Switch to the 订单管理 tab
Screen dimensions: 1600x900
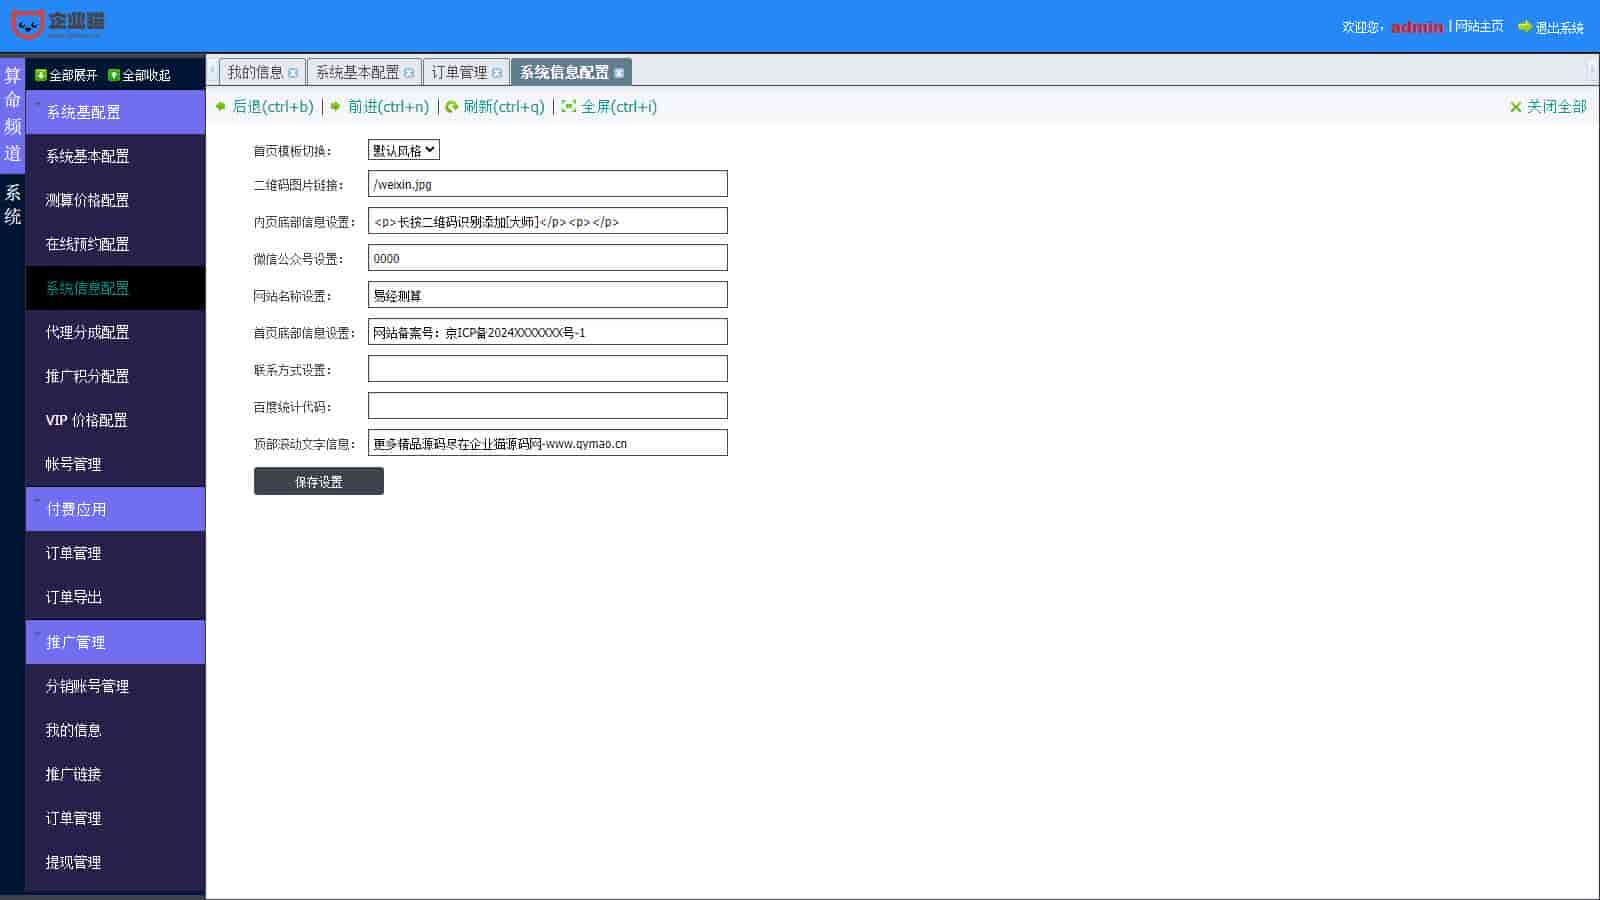click(x=459, y=72)
